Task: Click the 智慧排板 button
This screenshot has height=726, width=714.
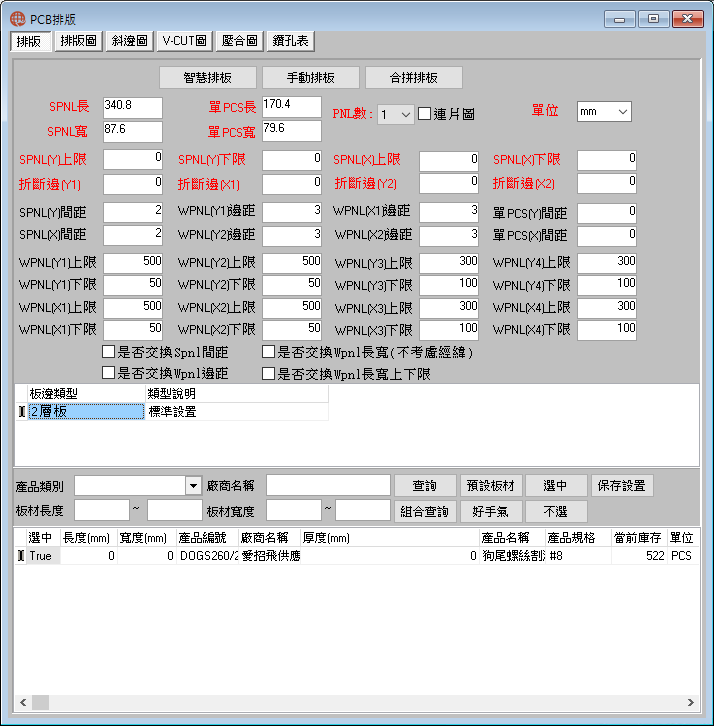Action: 207,77
